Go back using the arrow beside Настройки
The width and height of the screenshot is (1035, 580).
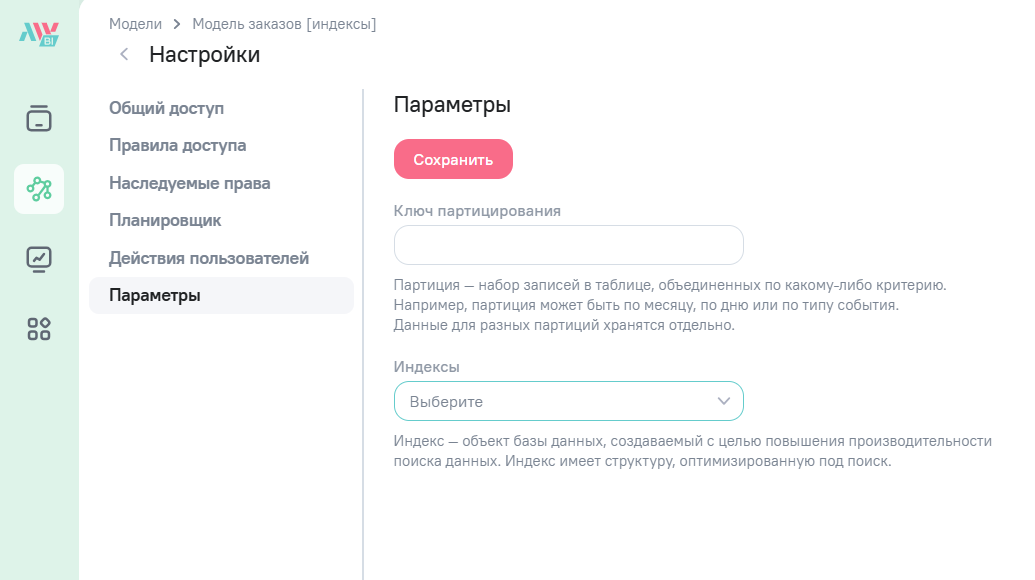click(x=124, y=54)
